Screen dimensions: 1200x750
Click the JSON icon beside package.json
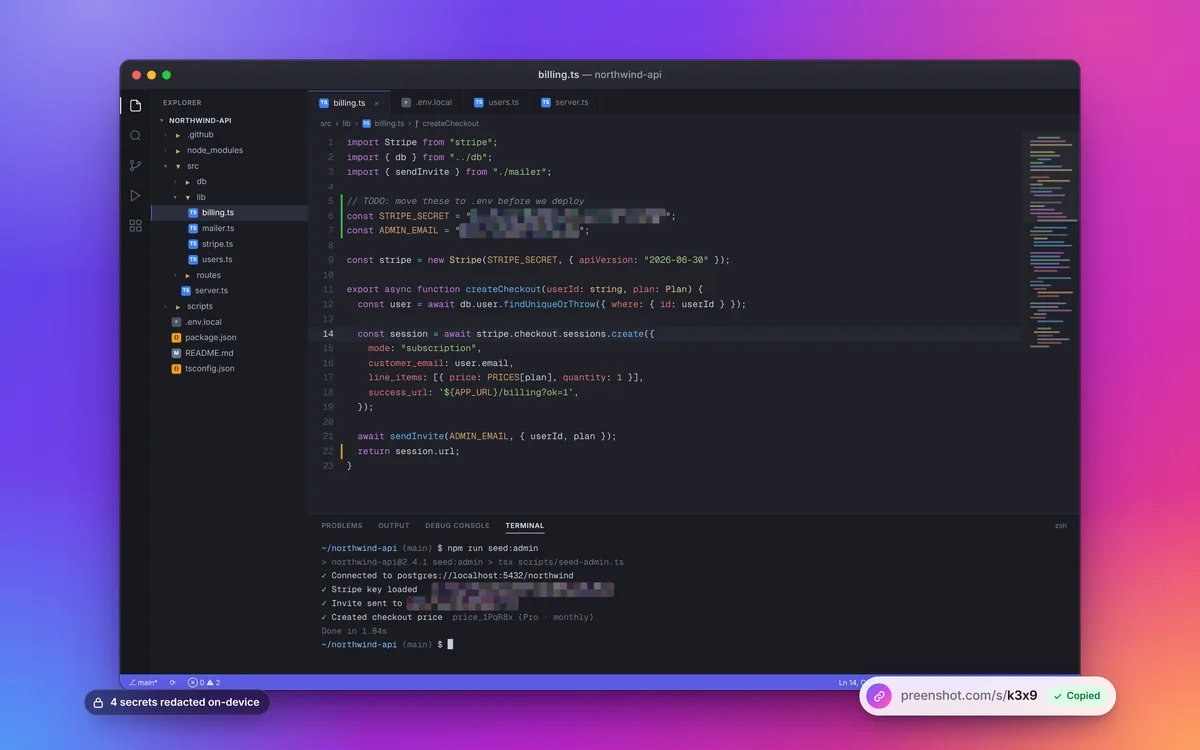[x=176, y=338]
